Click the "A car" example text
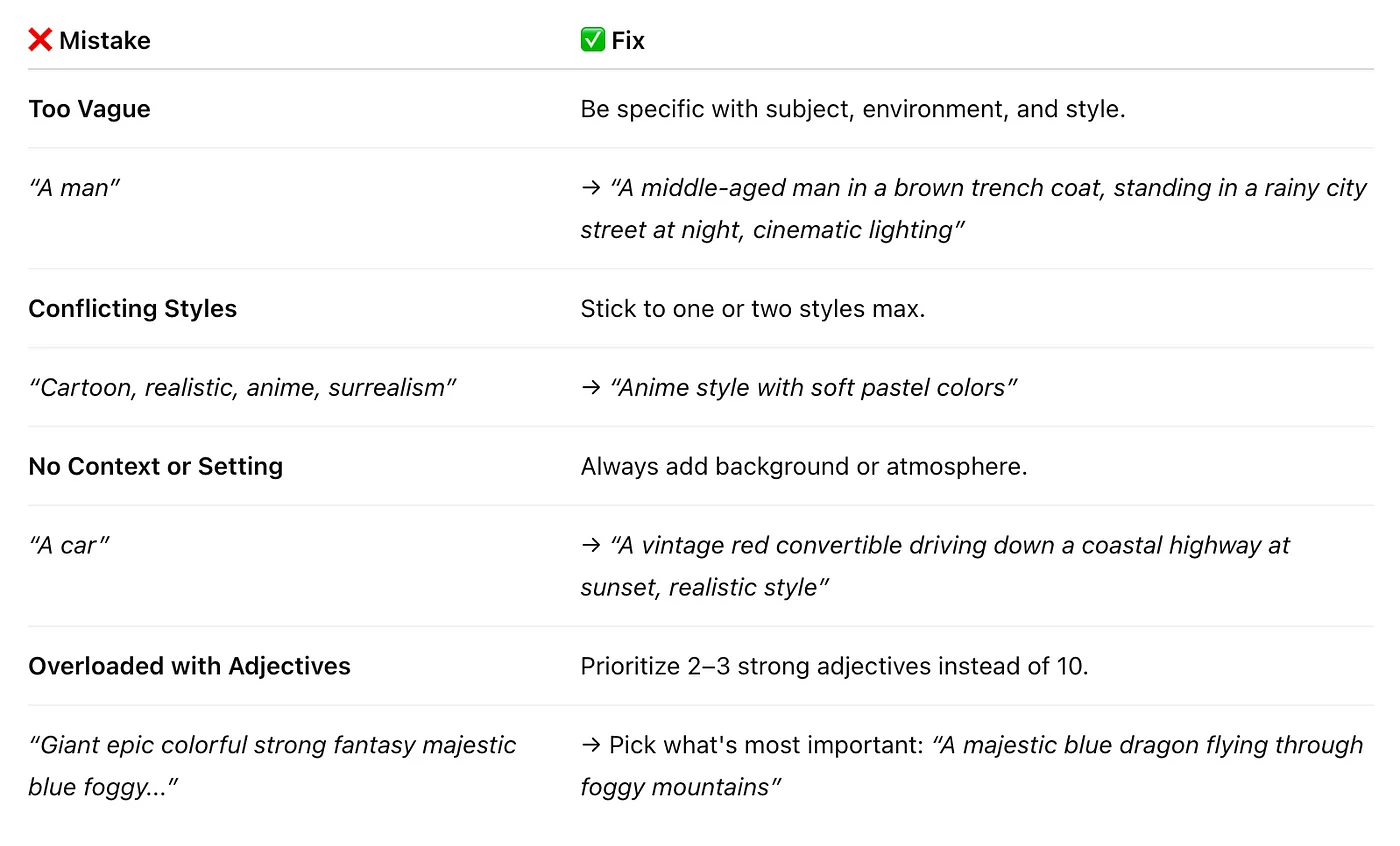 69,545
